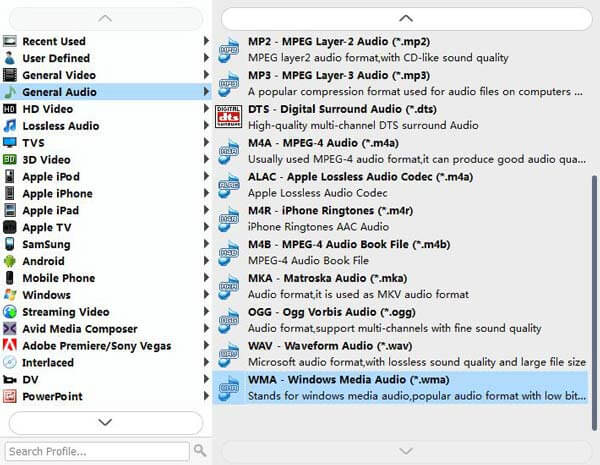Expand the Lossless Audio submenu arrow
The height and width of the screenshot is (465, 600).
click(206, 125)
